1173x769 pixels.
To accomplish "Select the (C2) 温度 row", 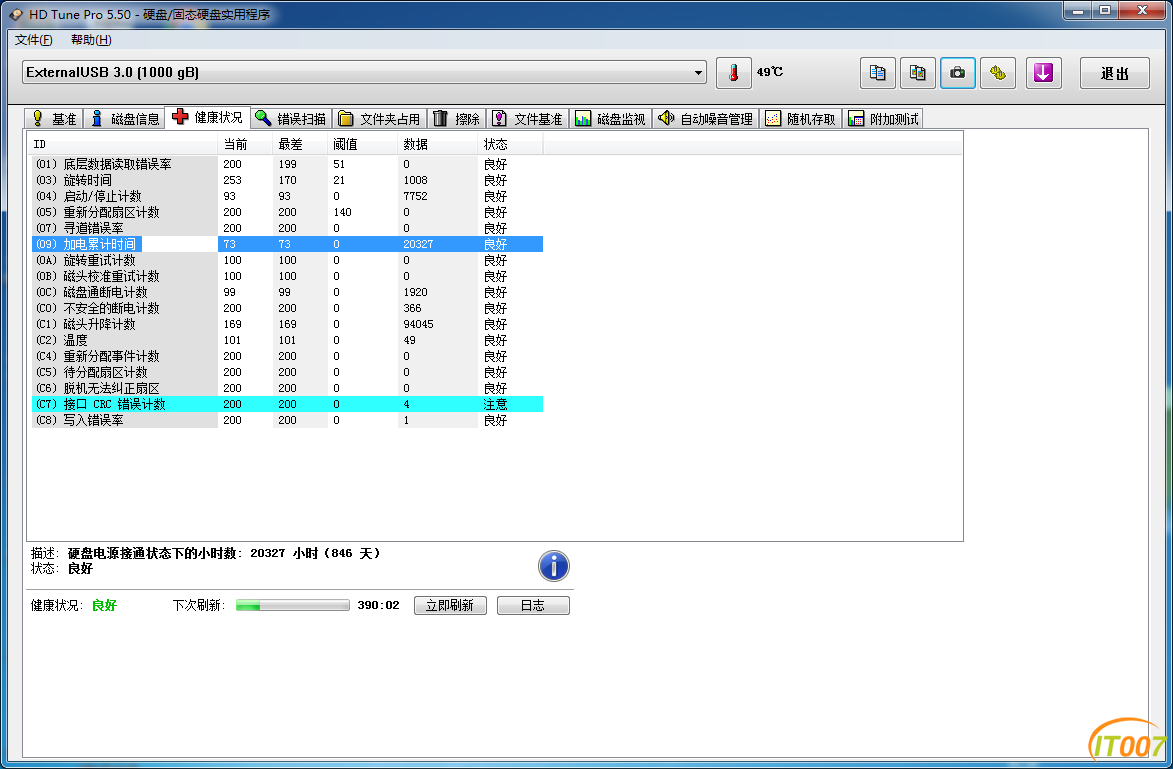I will [287, 340].
